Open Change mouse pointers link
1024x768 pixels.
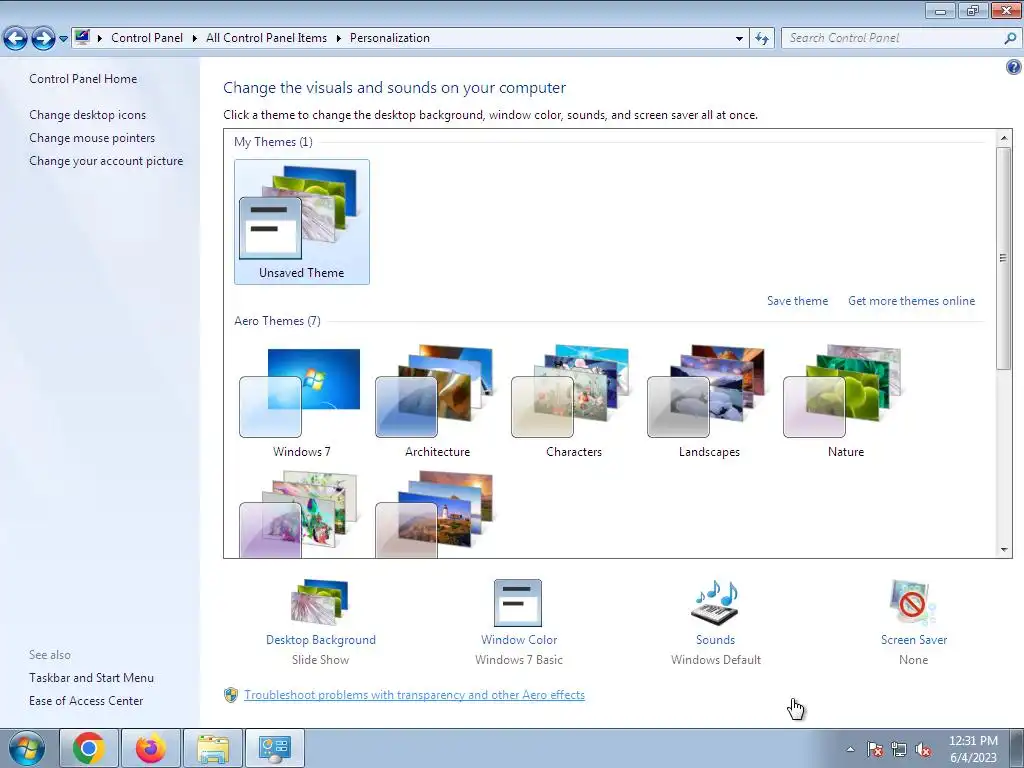click(92, 138)
